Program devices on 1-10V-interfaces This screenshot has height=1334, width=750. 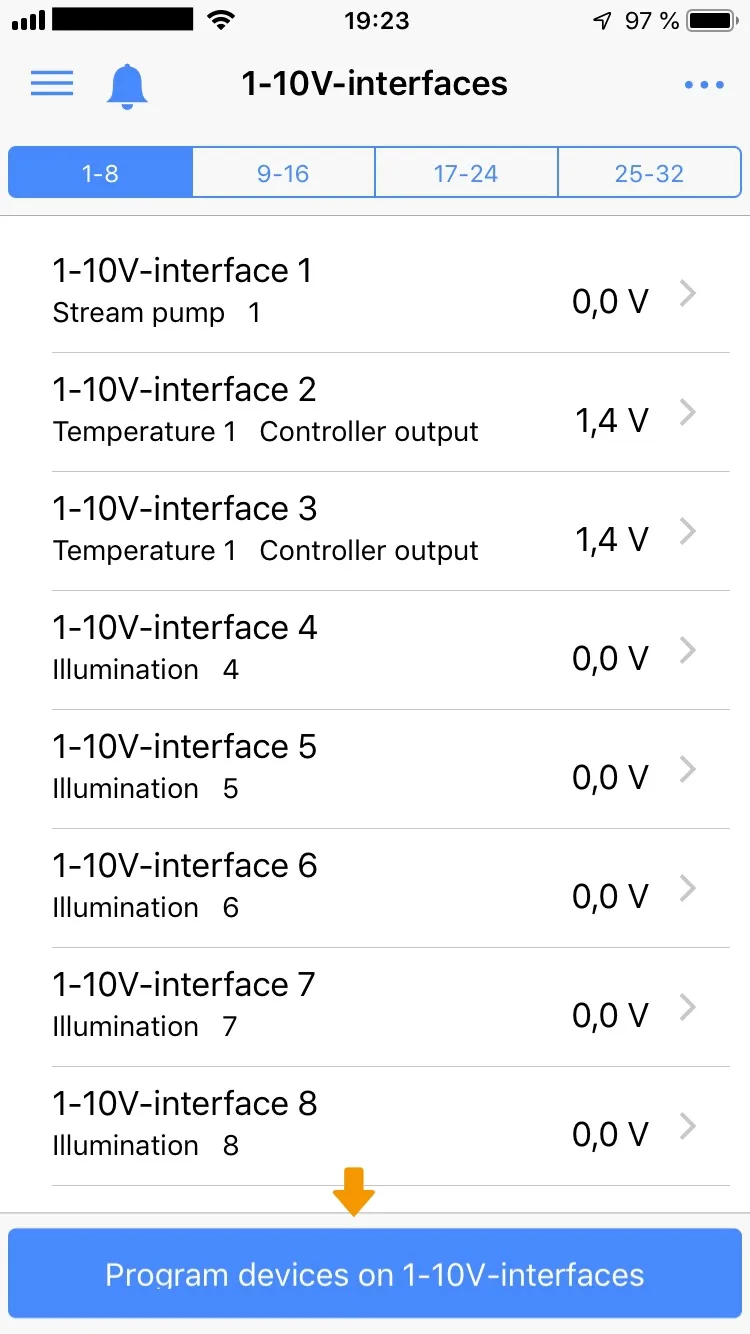pos(375,1274)
